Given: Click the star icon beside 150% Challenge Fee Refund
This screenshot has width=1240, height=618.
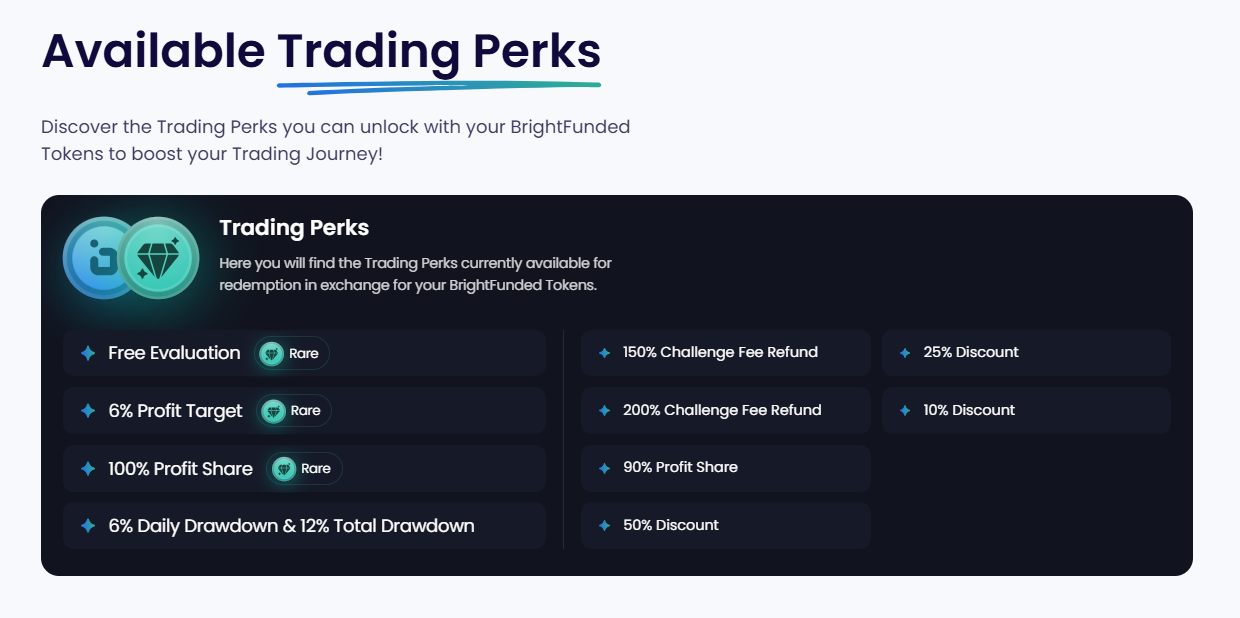Looking at the screenshot, I should click(x=604, y=353).
